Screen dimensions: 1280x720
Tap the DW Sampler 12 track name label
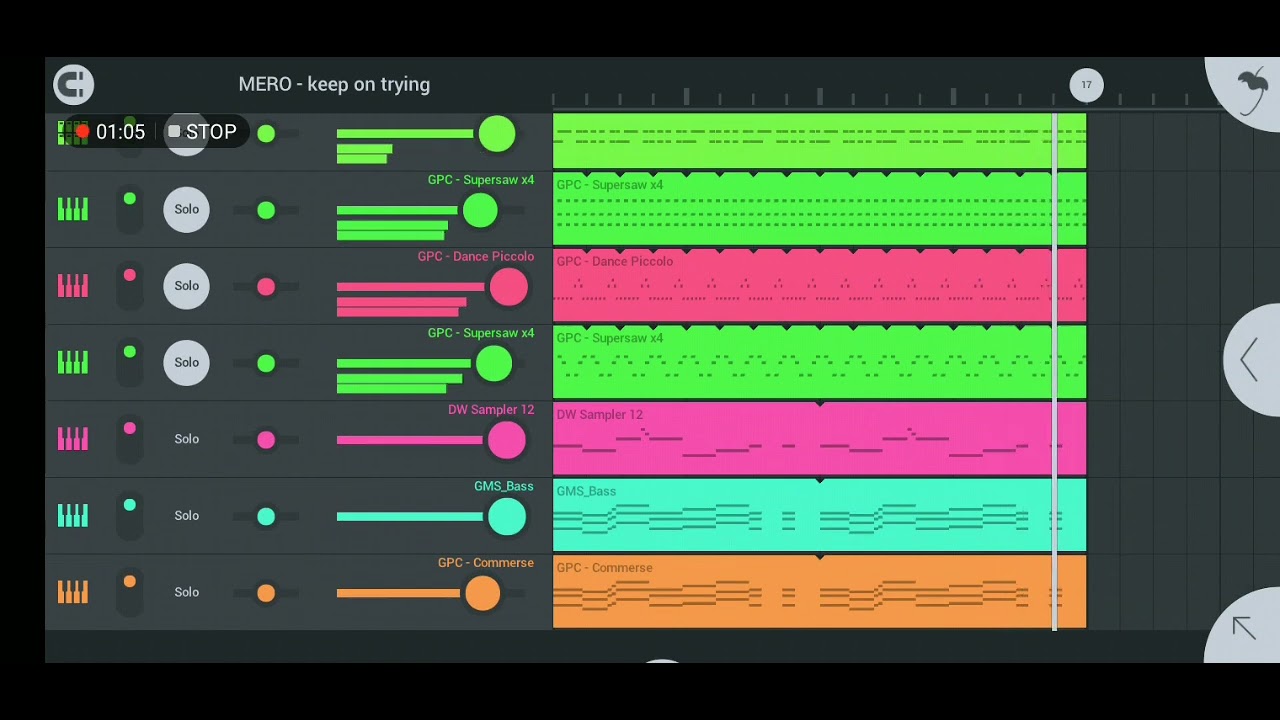click(x=491, y=410)
